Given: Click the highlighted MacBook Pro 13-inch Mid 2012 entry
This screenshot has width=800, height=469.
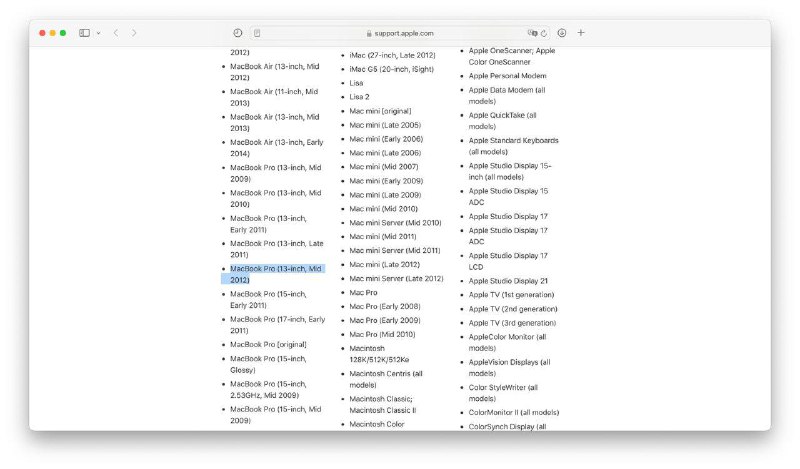Looking at the screenshot, I should [x=275, y=274].
